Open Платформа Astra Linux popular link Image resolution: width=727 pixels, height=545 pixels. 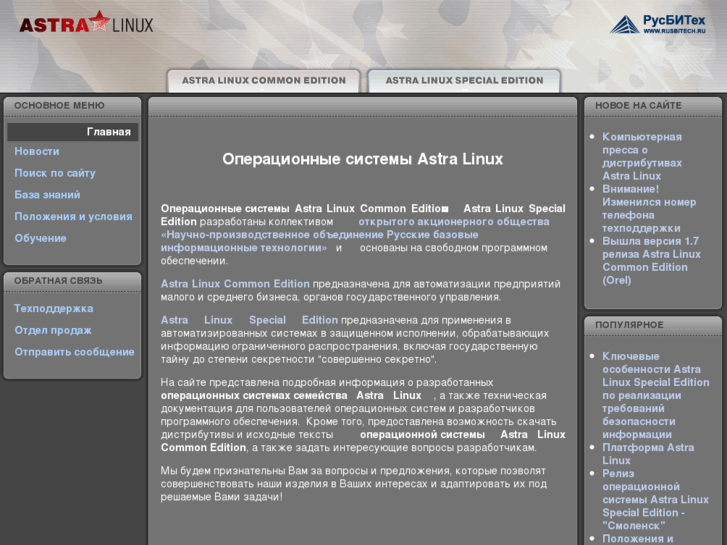coord(648,454)
